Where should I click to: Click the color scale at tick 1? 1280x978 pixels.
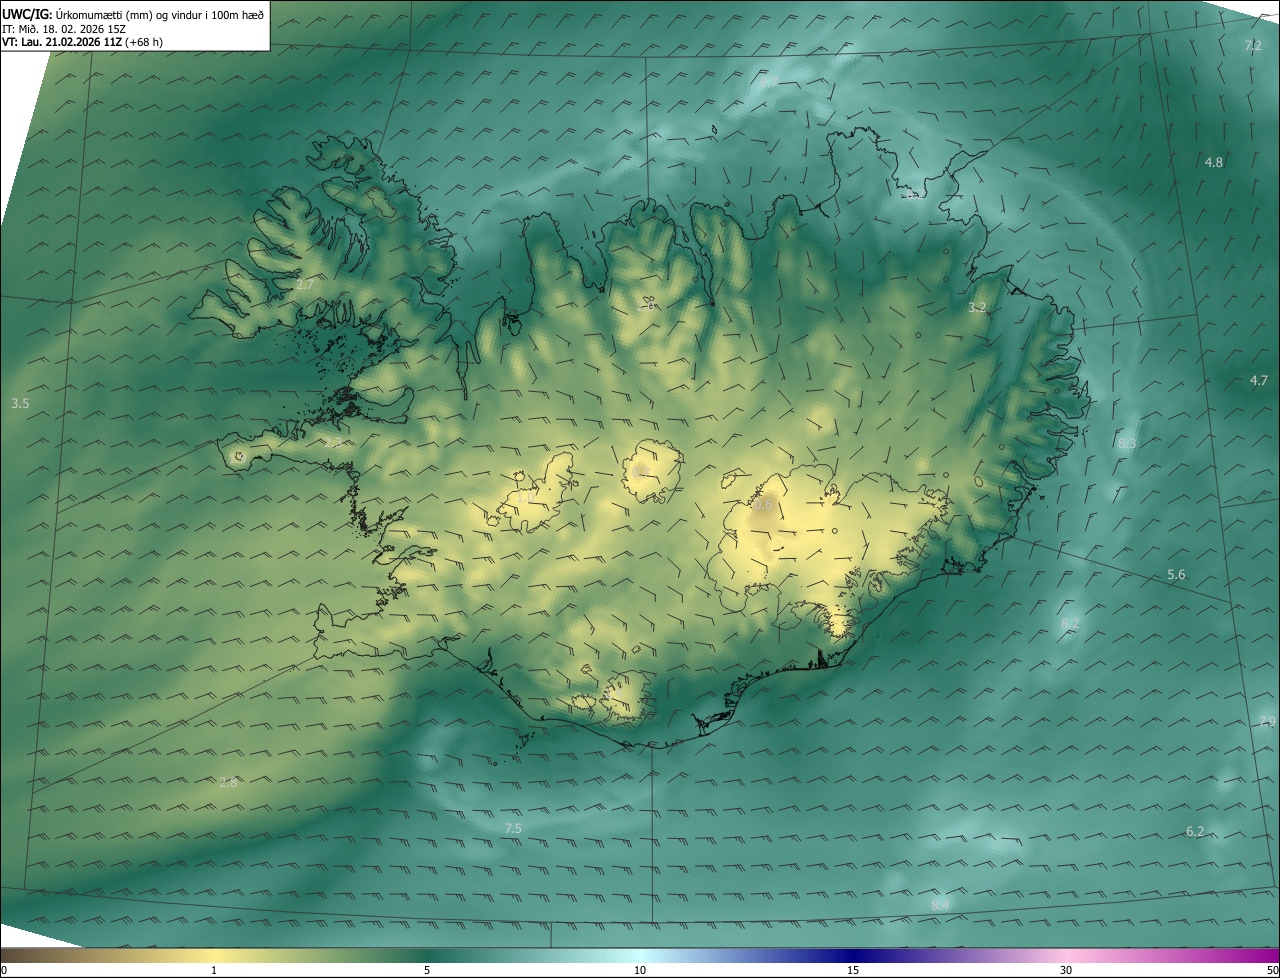pyautogui.click(x=214, y=970)
